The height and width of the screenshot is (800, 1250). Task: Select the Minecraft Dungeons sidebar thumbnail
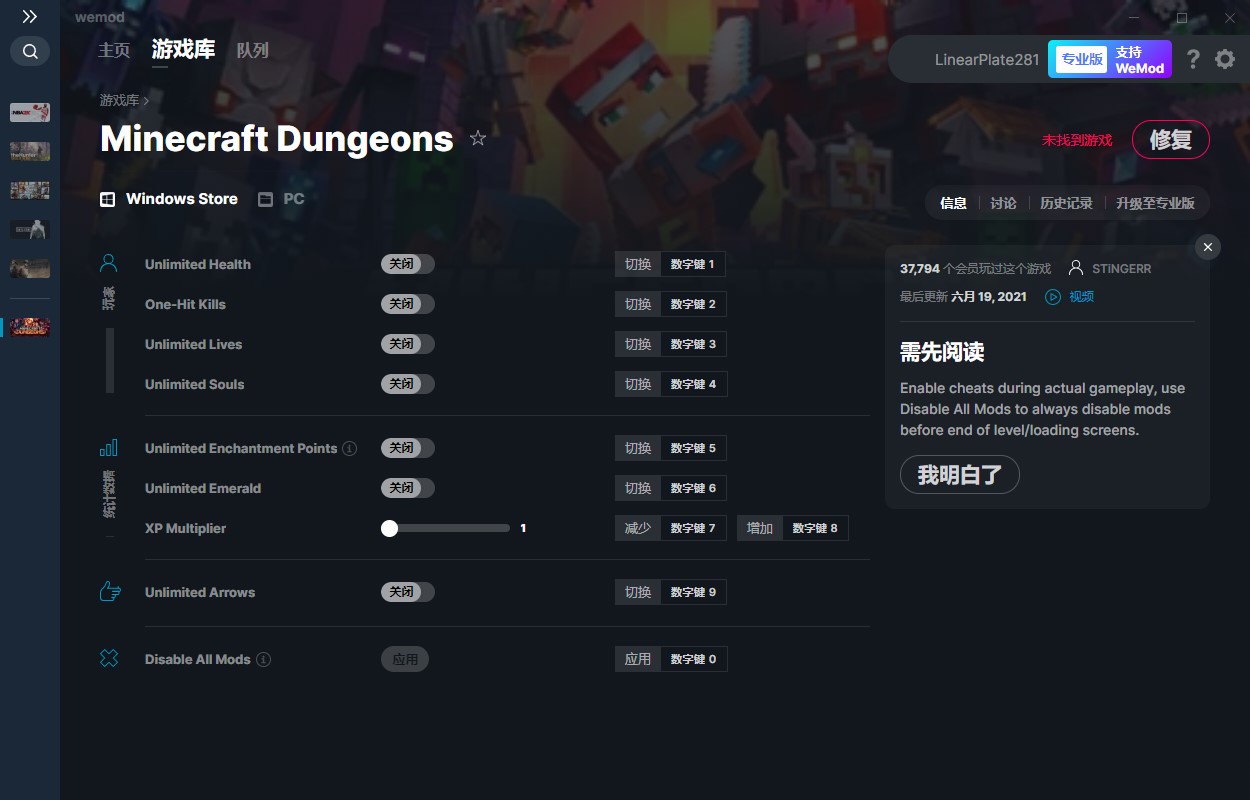30,327
